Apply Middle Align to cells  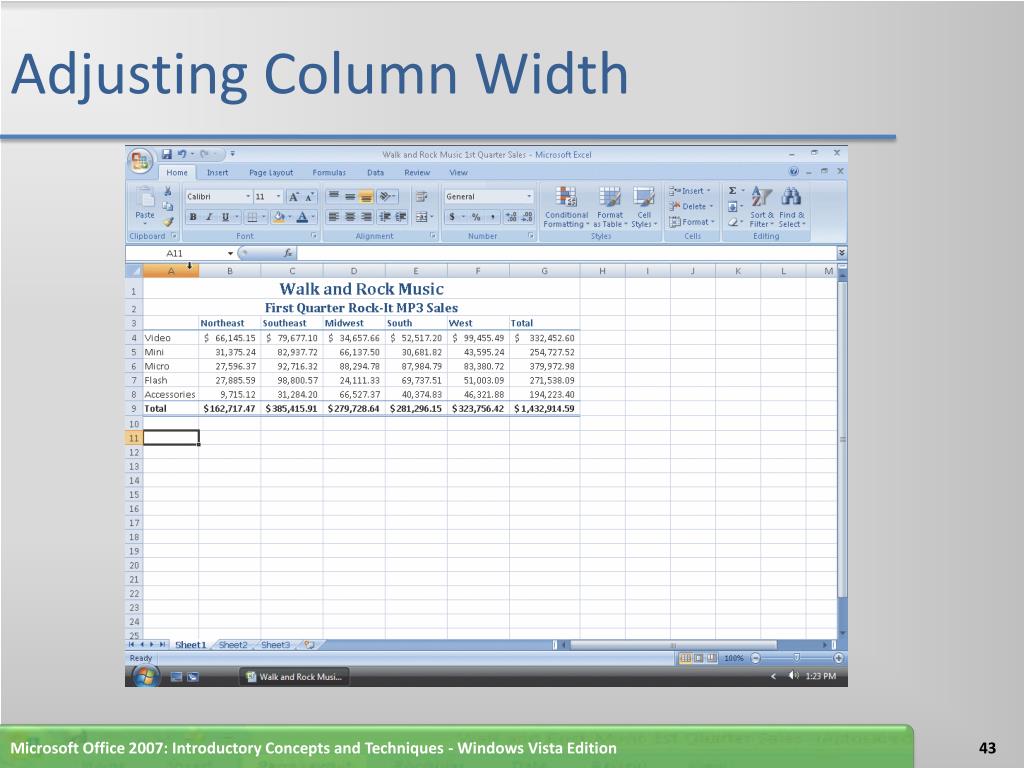point(350,196)
